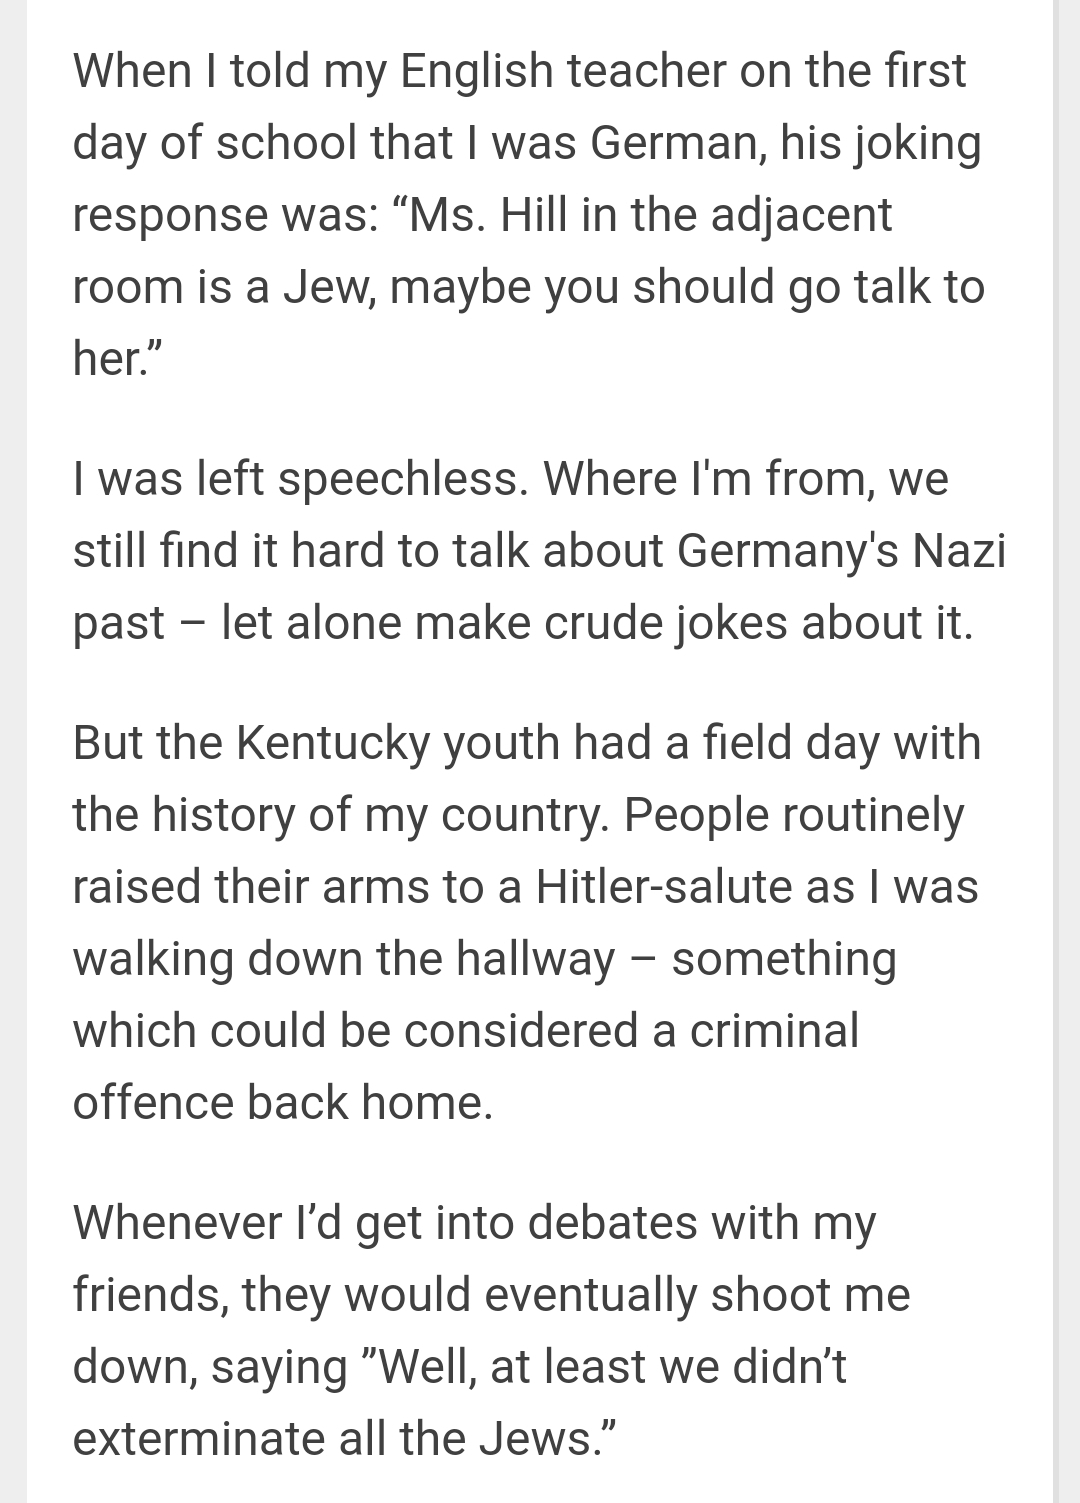Click the phrase "People routinely"
This screenshot has width=1080, height=1503.
click(793, 815)
